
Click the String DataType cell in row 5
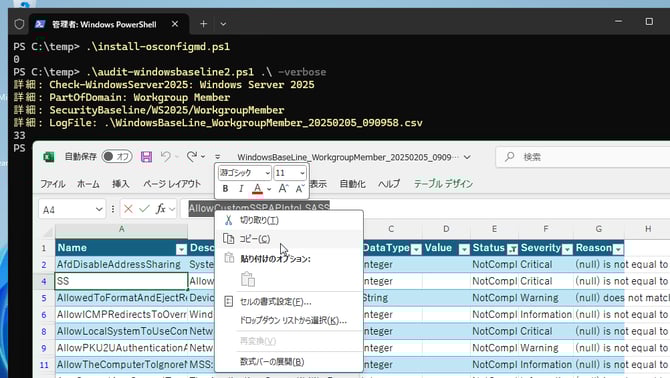coord(392,298)
